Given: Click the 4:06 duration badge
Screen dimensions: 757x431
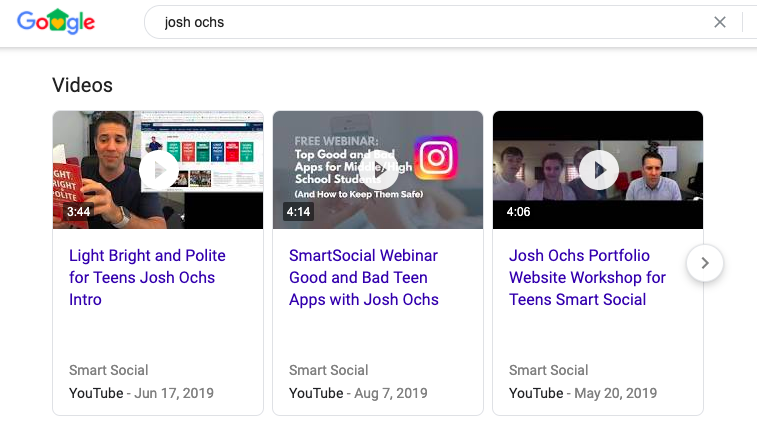Looking at the screenshot, I should click(519, 211).
